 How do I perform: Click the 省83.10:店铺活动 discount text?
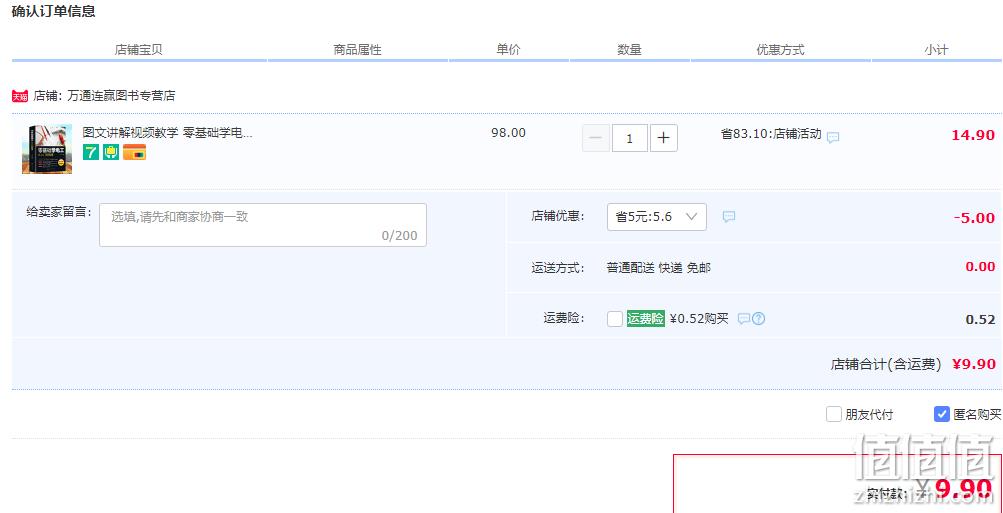(x=771, y=134)
